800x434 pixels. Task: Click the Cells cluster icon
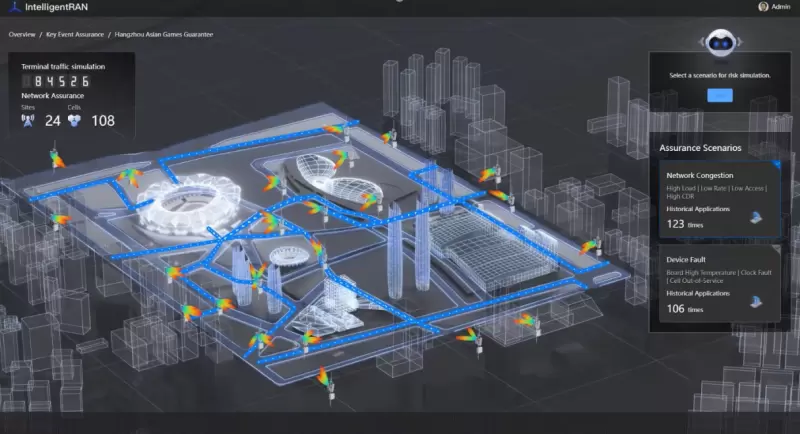(x=74, y=121)
